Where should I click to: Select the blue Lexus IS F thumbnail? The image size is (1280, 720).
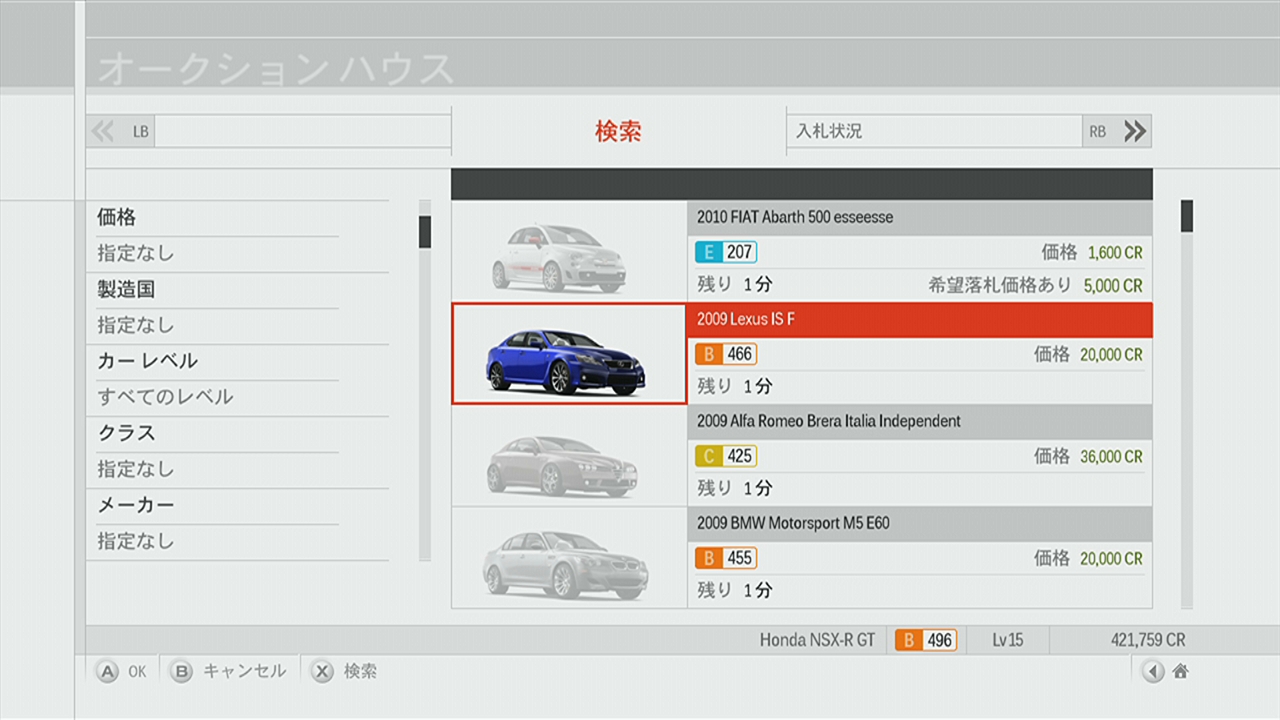point(569,354)
